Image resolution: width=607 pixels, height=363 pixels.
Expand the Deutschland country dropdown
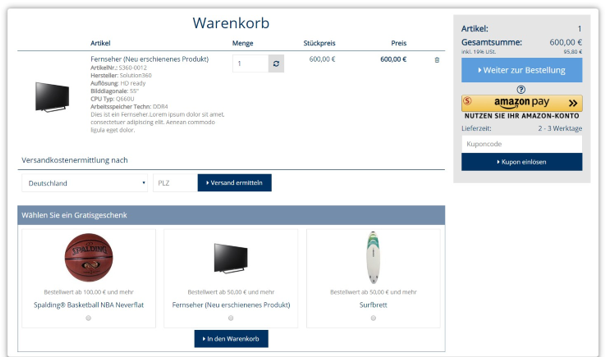[84, 183]
